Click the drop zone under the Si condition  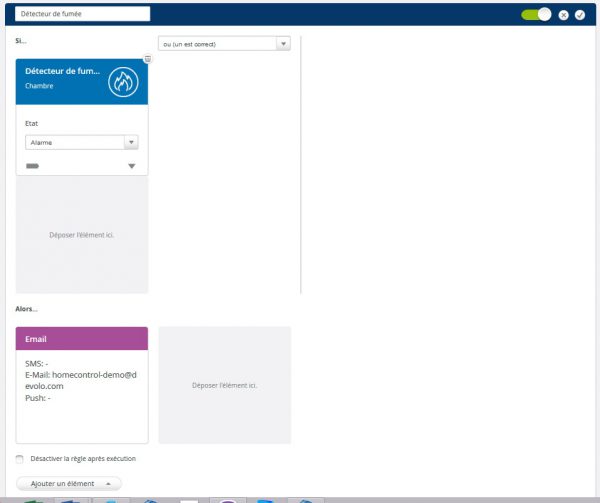(x=82, y=235)
